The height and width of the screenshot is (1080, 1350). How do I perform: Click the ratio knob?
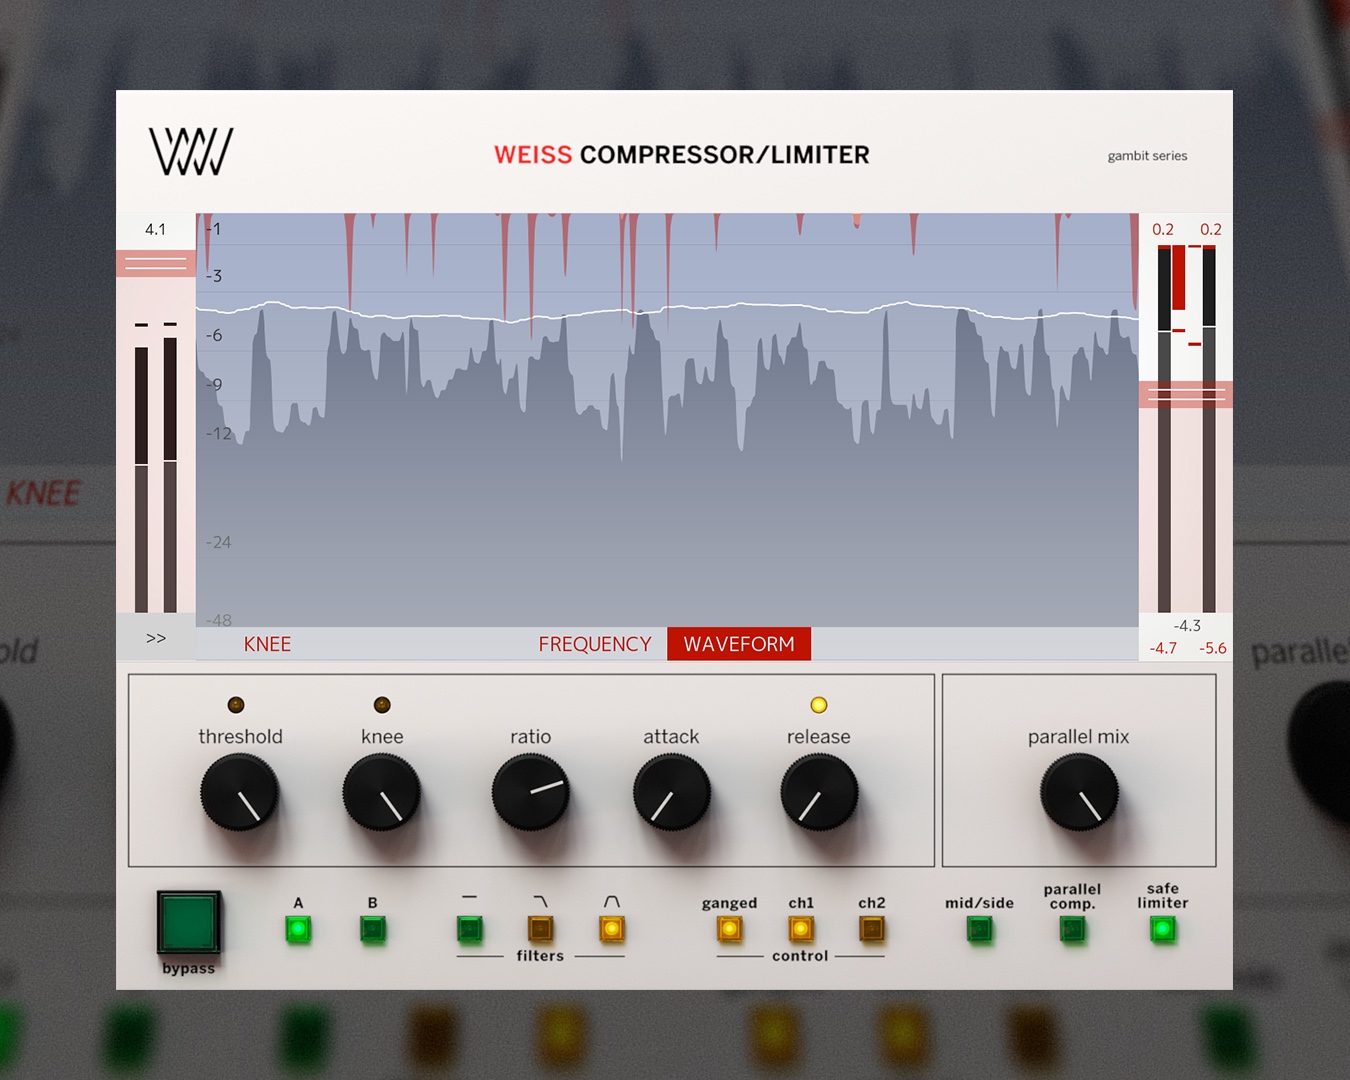tap(530, 793)
